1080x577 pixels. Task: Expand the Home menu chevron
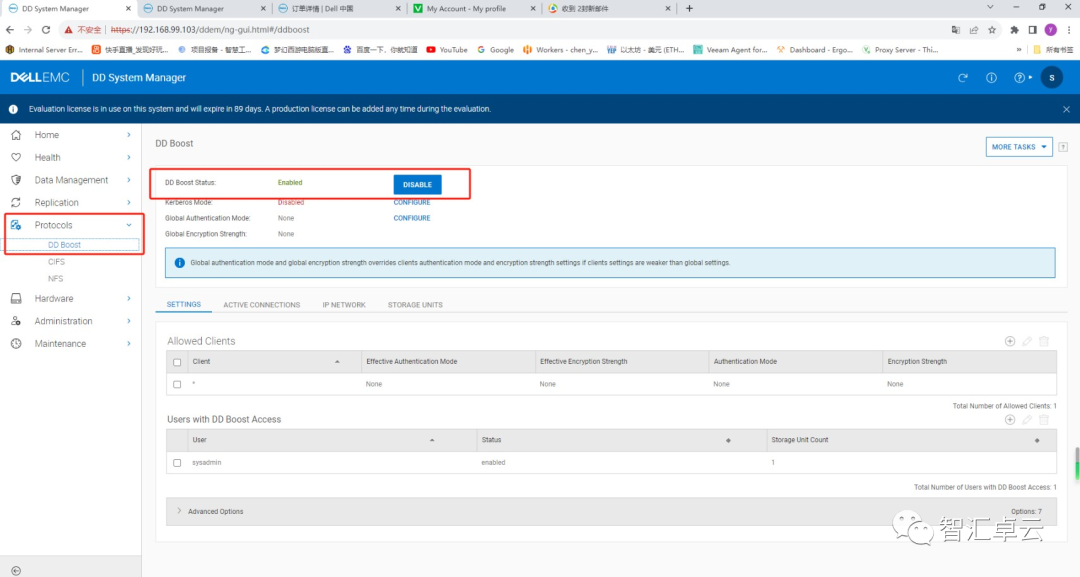click(x=129, y=135)
